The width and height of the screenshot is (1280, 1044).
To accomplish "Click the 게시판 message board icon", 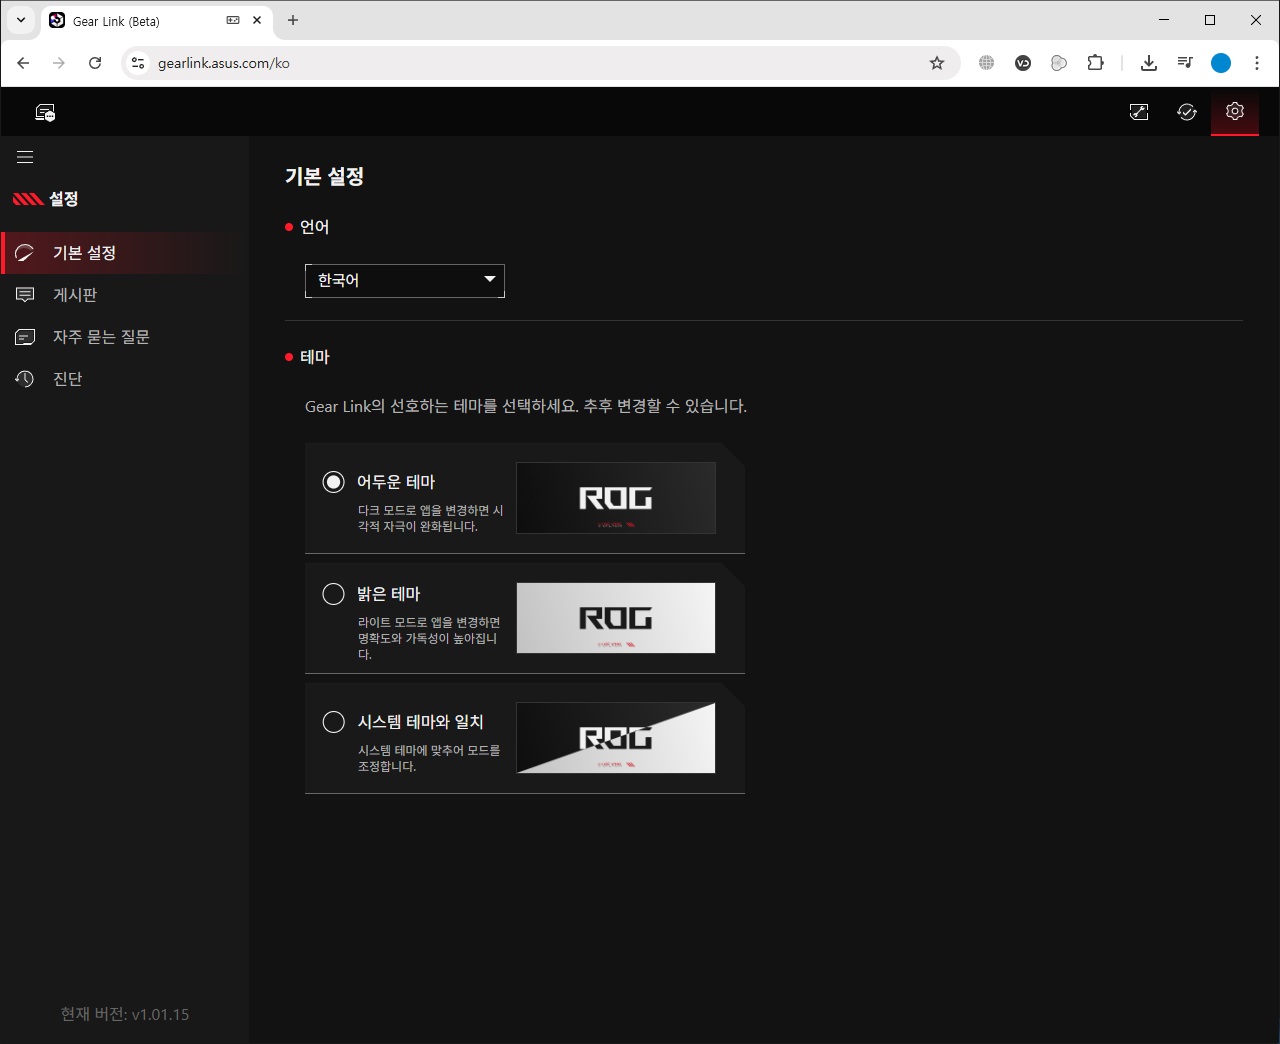I will pos(25,295).
